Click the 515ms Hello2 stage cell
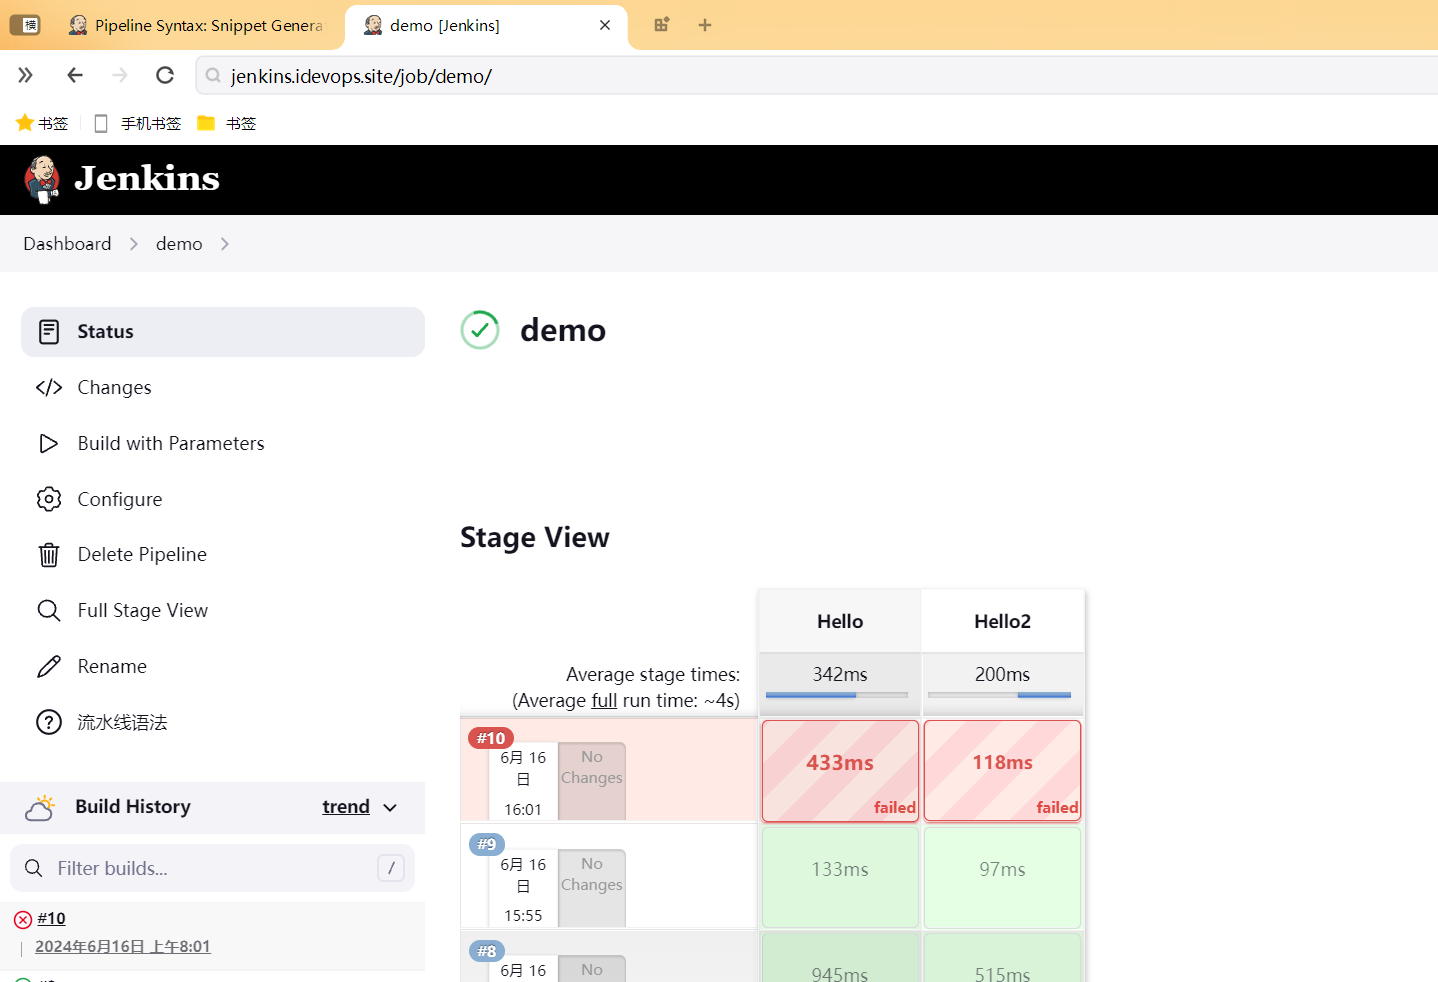The image size is (1438, 982). click(1002, 958)
